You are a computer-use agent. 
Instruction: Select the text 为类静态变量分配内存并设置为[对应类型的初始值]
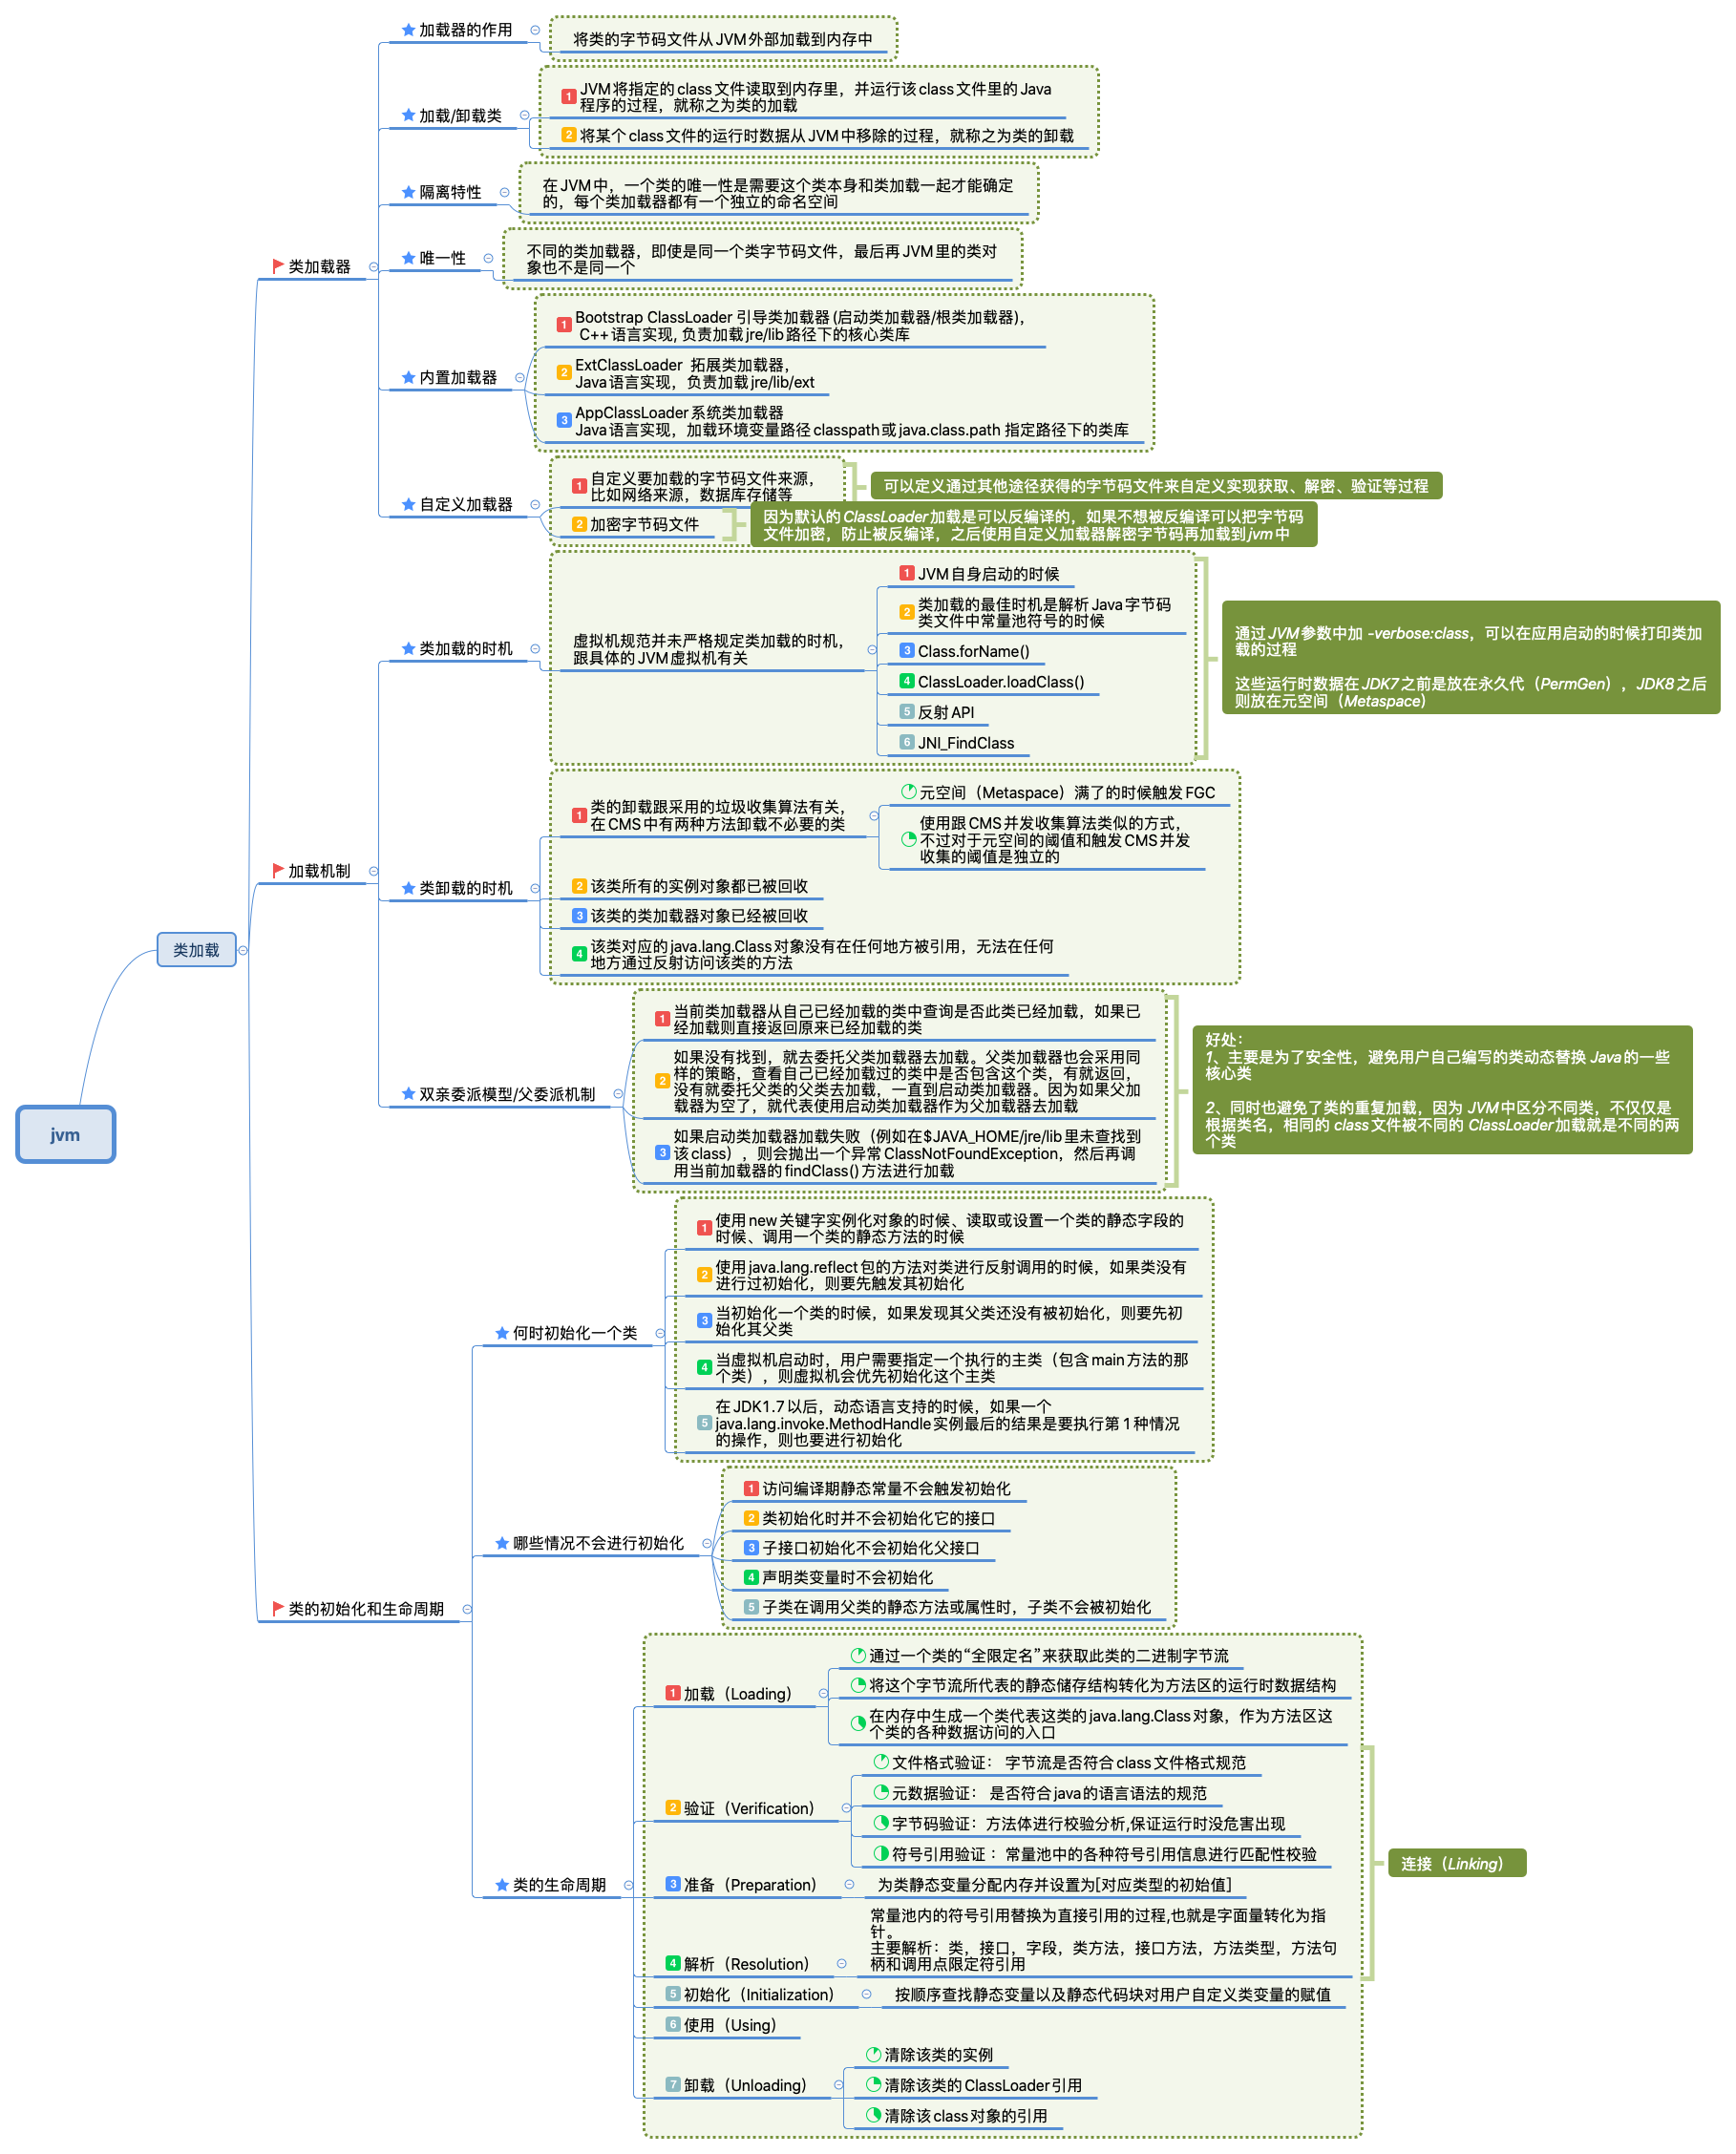1054,1885
